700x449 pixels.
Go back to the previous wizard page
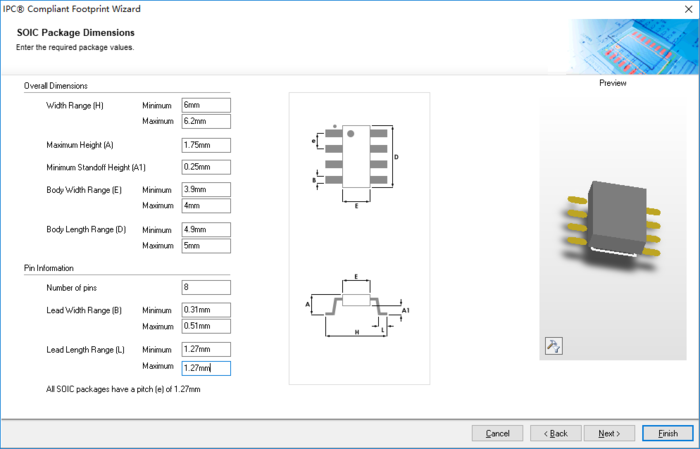coord(555,433)
